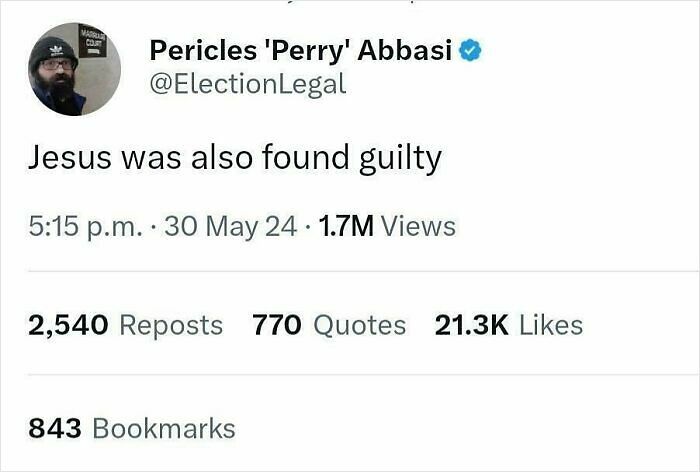The image size is (700, 472).
Task: Click the 'Views' label
Action: click(418, 227)
